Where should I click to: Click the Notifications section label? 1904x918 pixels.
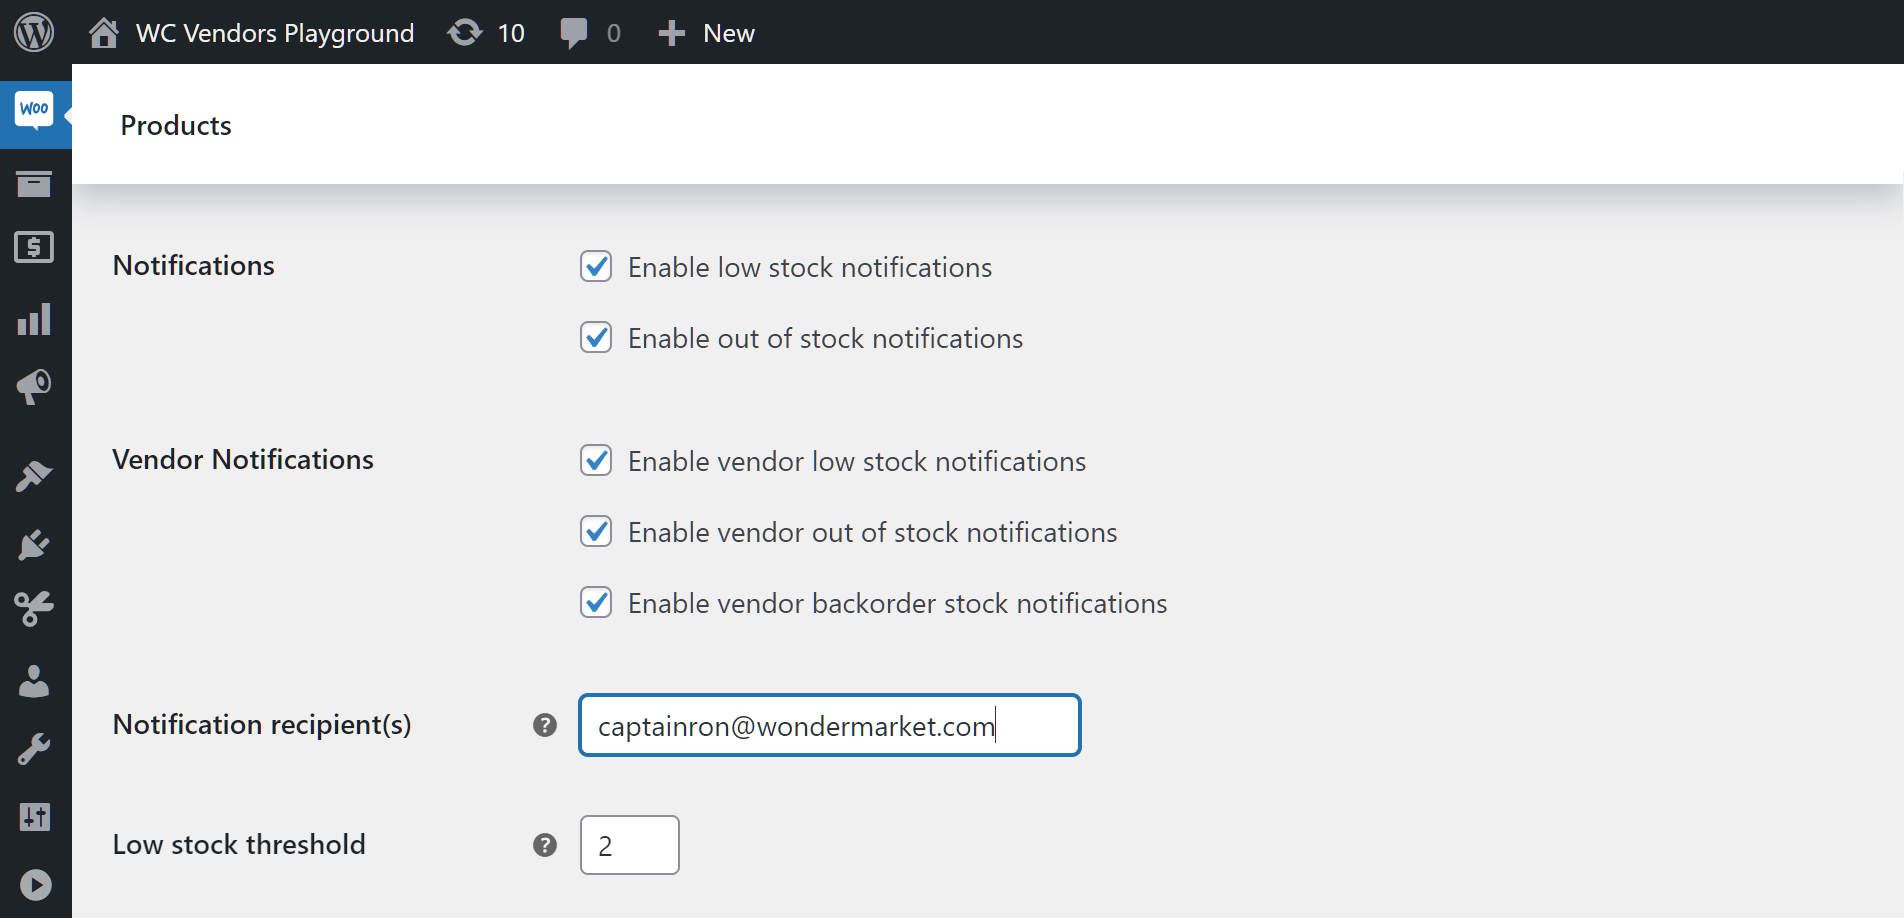pos(193,265)
